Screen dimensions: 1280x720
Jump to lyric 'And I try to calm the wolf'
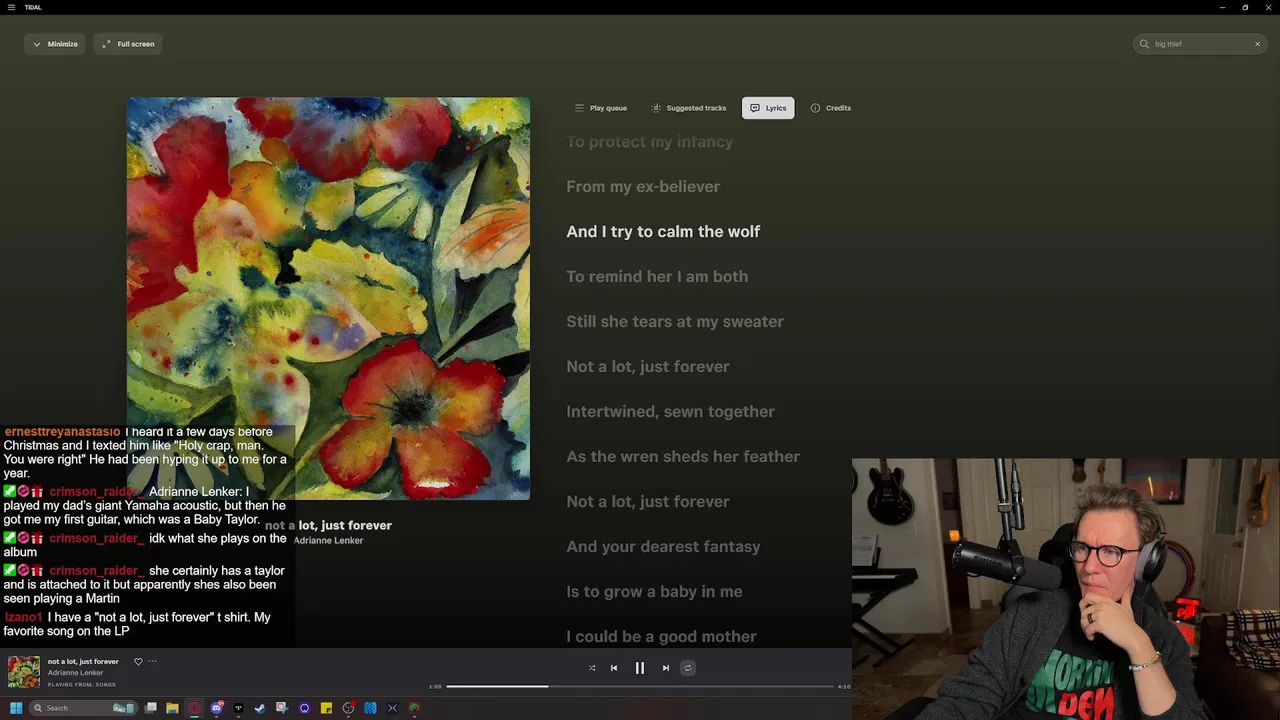(x=663, y=232)
